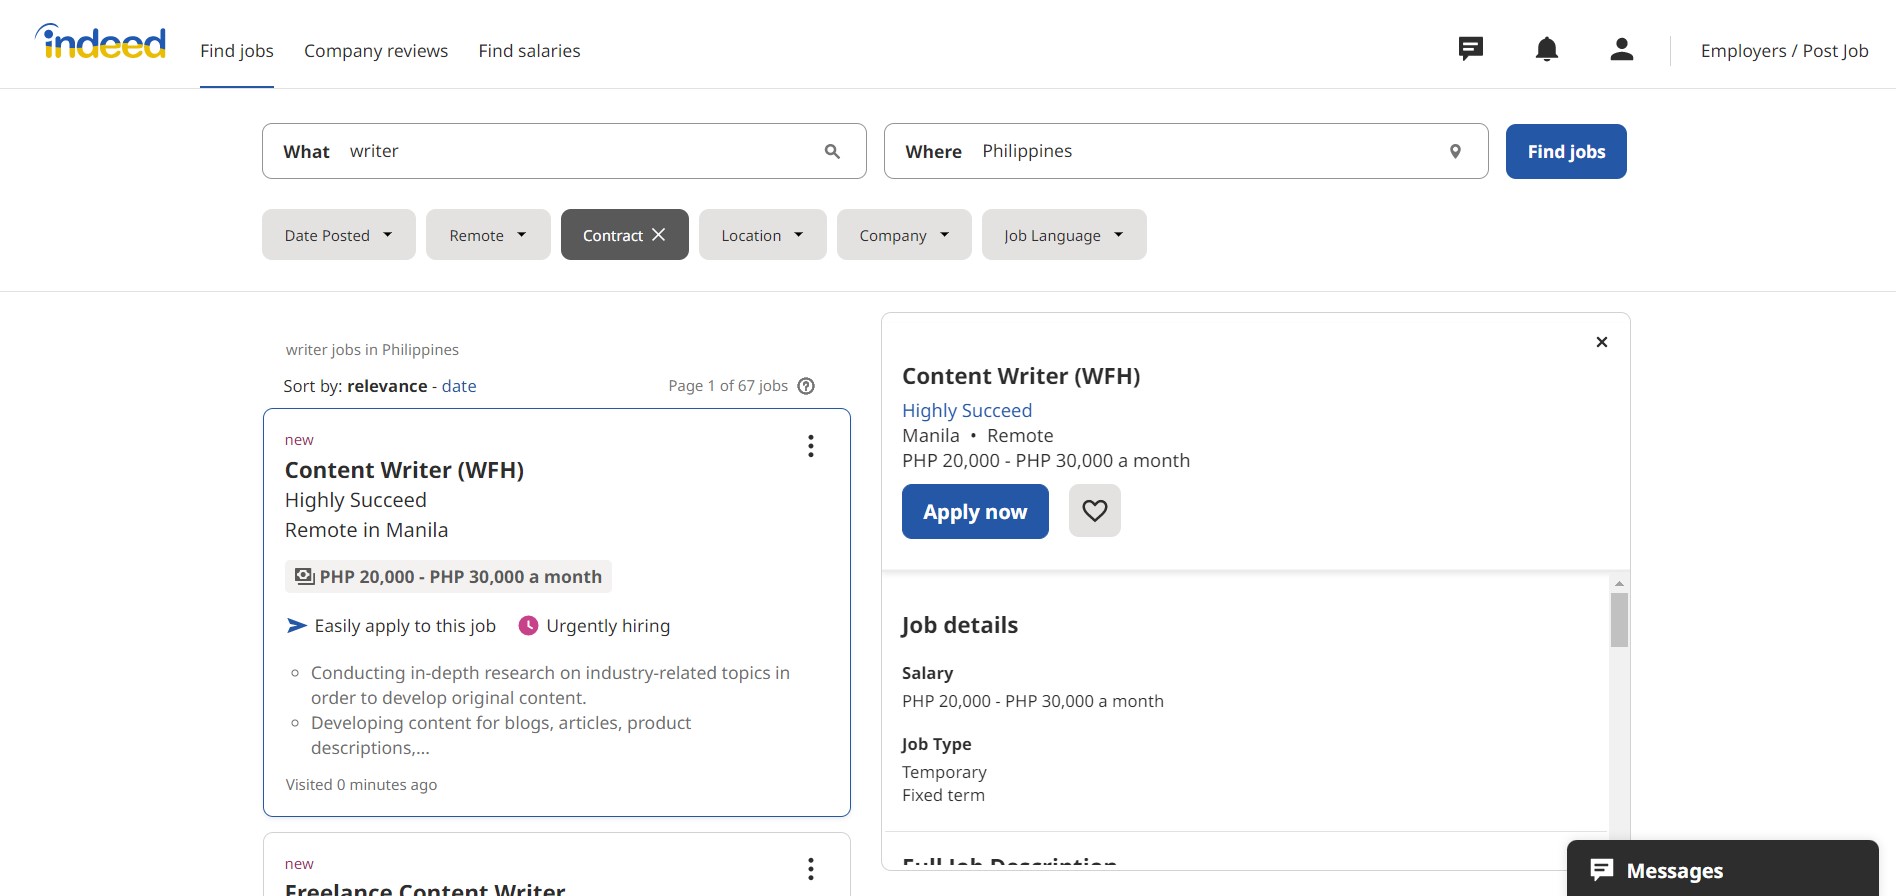Screen dimensions: 1896x896
Task: Open options menu on Content Writer card
Action: pyautogui.click(x=811, y=446)
